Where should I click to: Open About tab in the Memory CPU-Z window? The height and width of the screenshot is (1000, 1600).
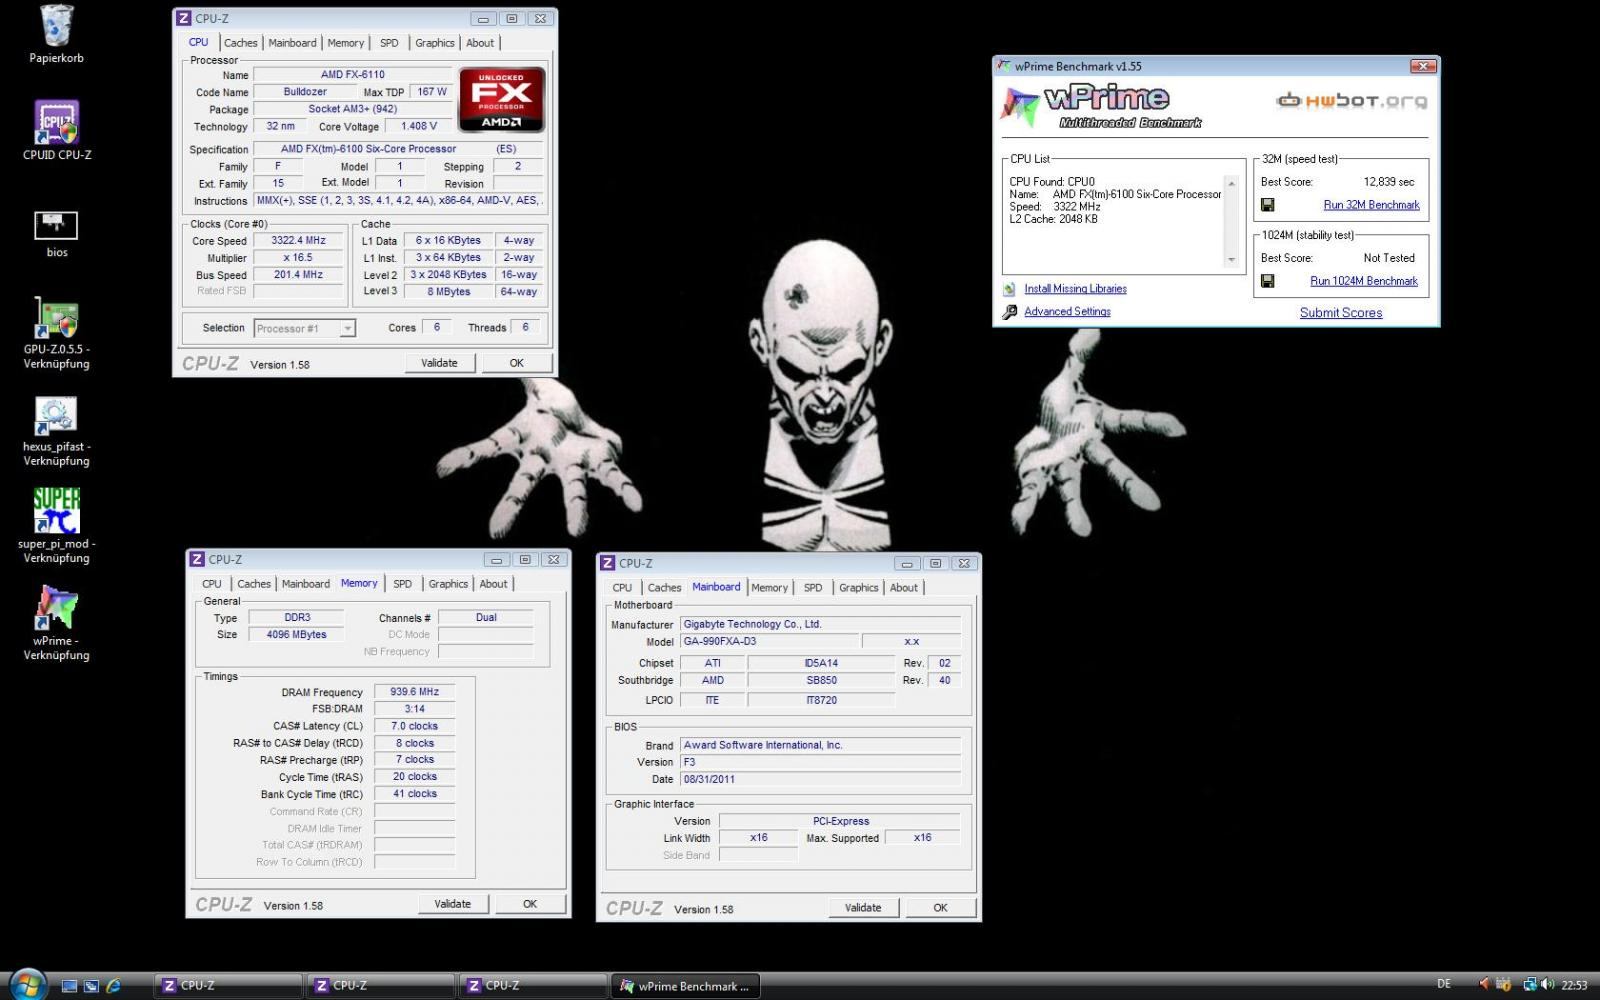coord(493,584)
